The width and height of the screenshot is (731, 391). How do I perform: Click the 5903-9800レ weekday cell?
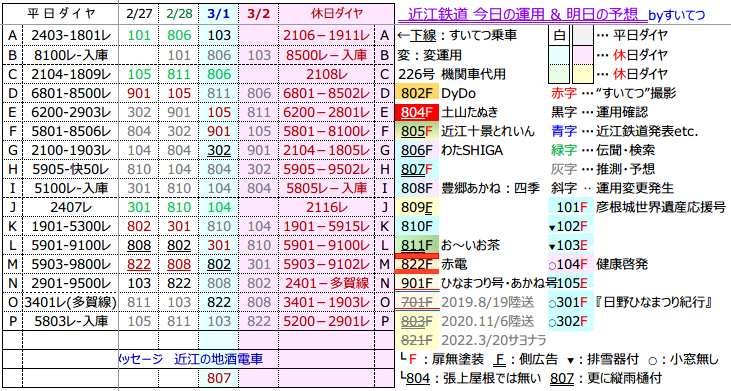pos(71,264)
